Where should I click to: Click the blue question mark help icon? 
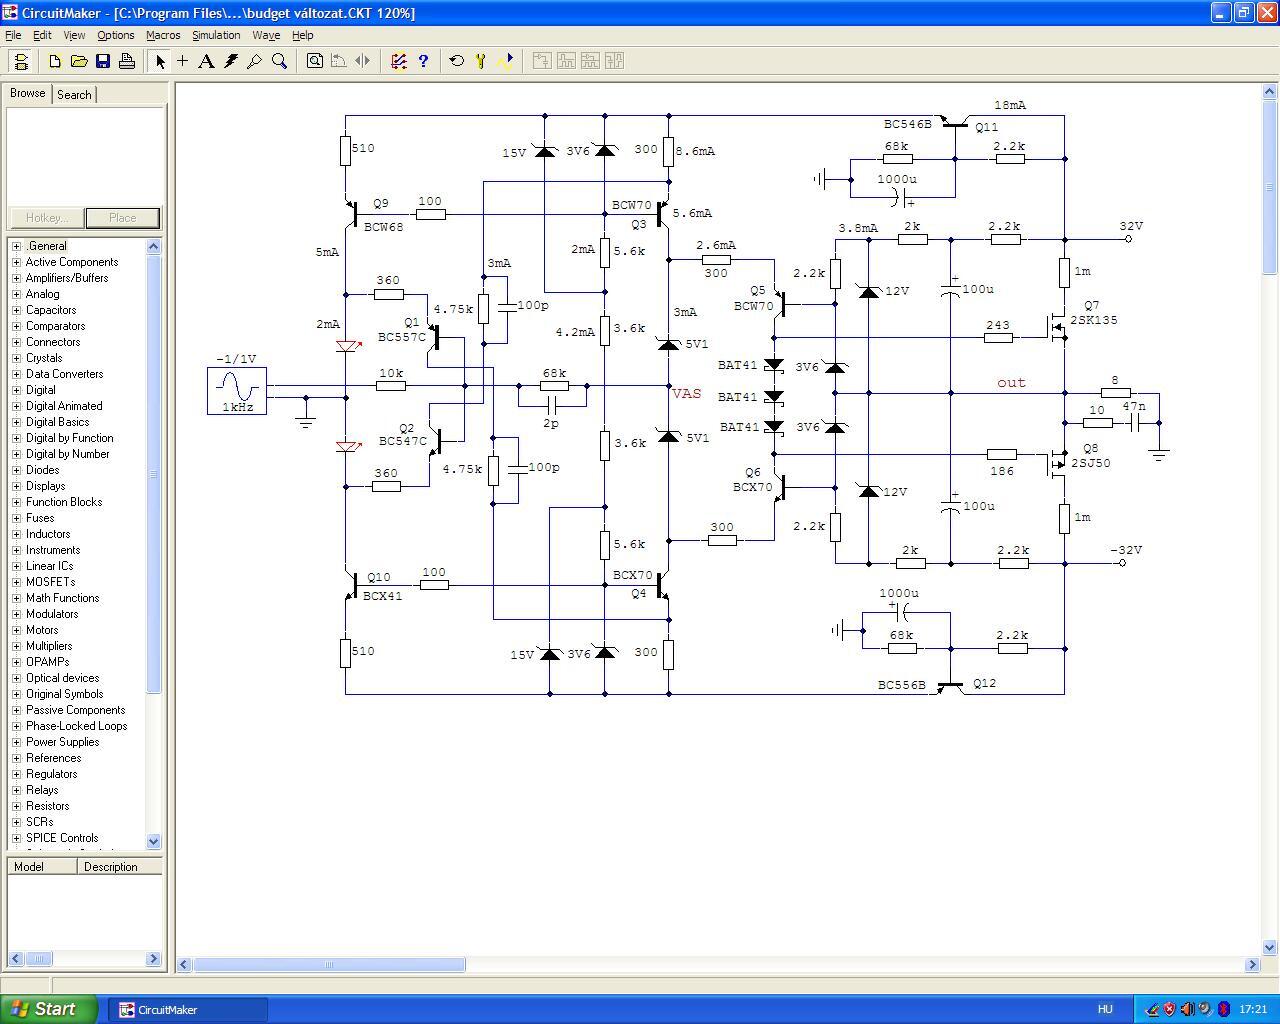423,61
